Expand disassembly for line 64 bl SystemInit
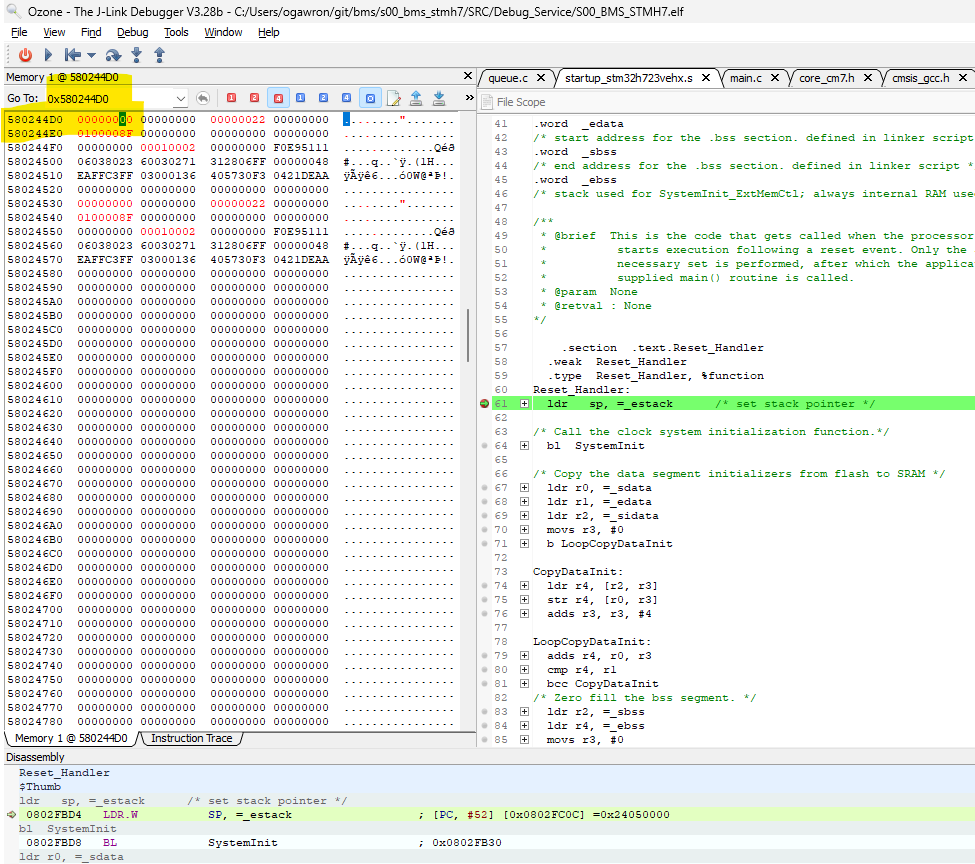Image resolution: width=975 pixels, height=864 pixels. click(524, 446)
